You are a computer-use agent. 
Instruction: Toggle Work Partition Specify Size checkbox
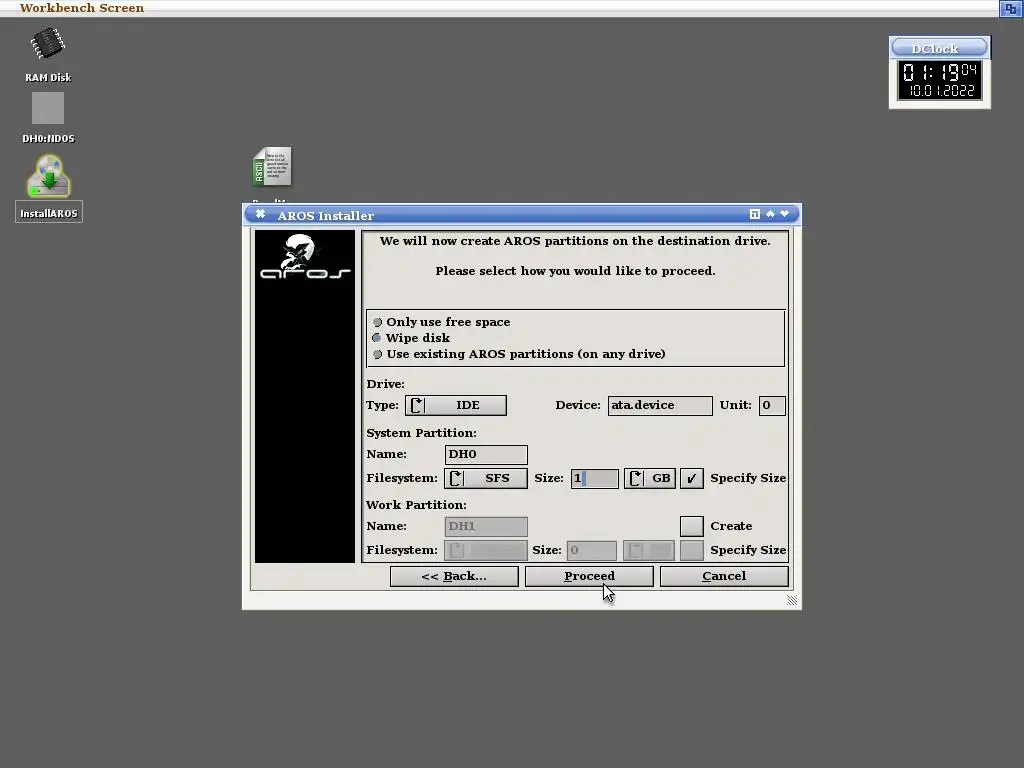(692, 550)
